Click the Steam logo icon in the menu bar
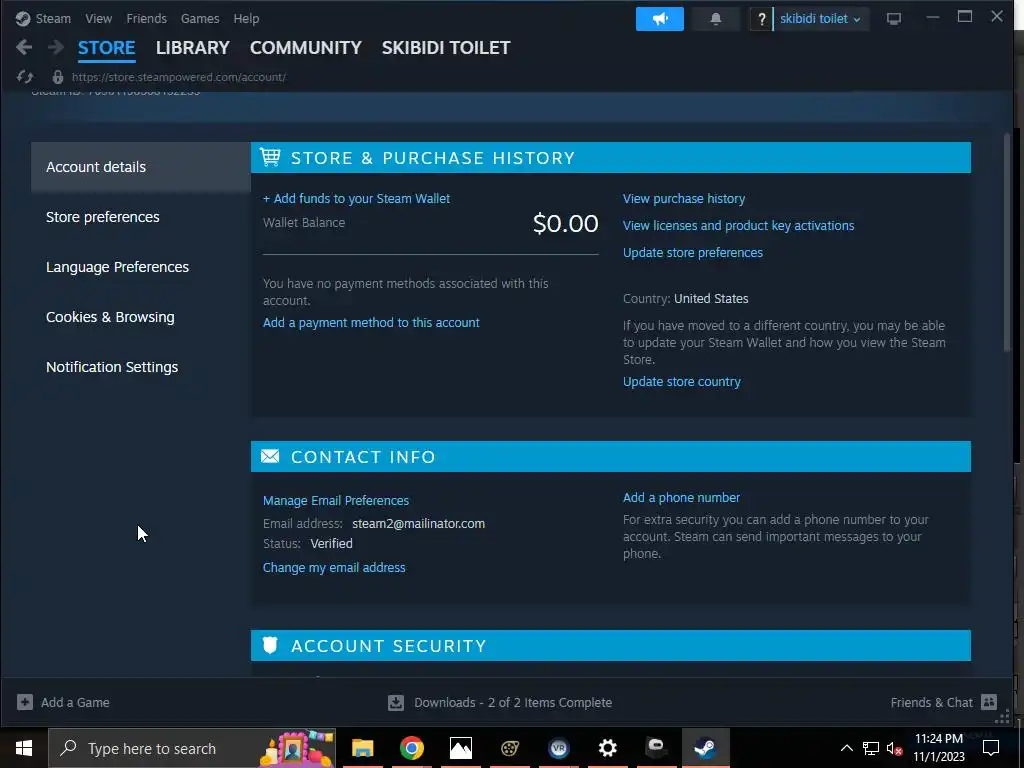The height and width of the screenshot is (768, 1024). pos(23,18)
